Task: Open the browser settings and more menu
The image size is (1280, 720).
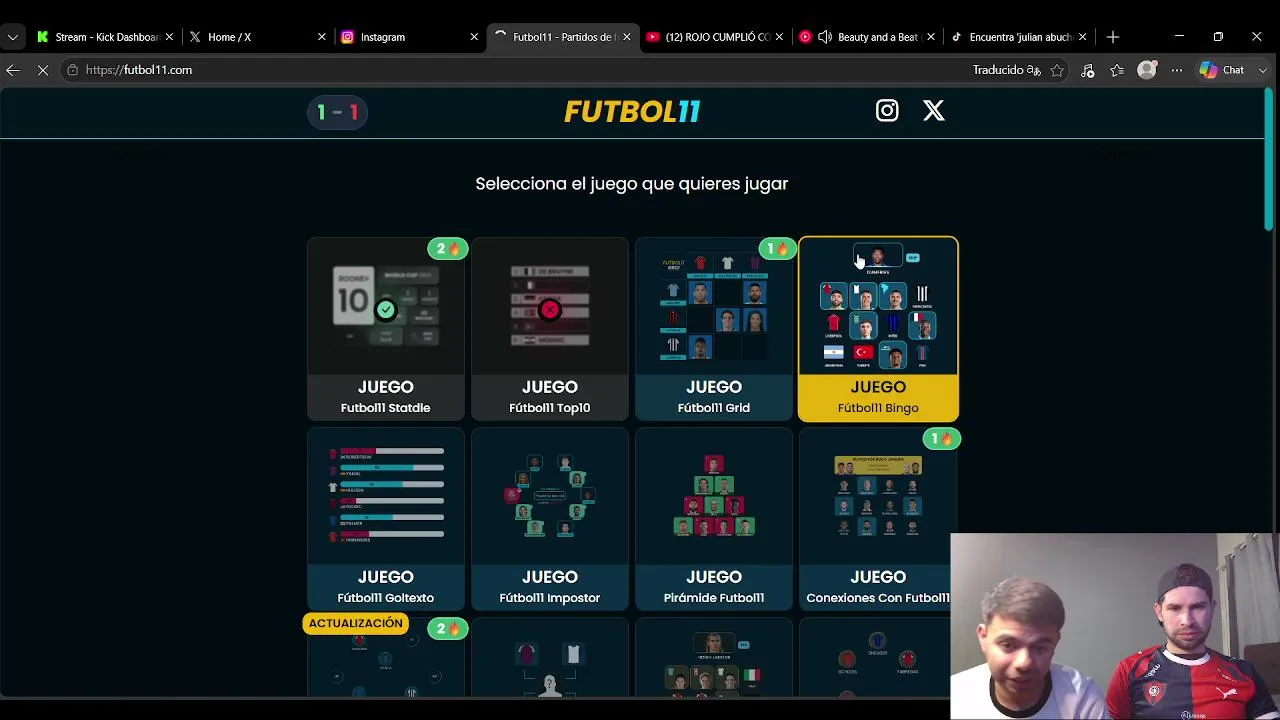Action: [x=1177, y=70]
